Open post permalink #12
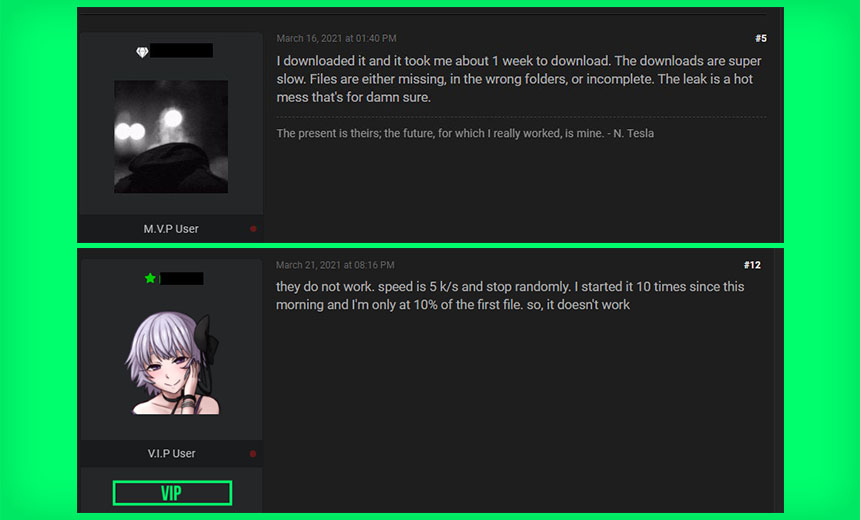Screen dimensions: 860x520 pyautogui.click(x=752, y=265)
